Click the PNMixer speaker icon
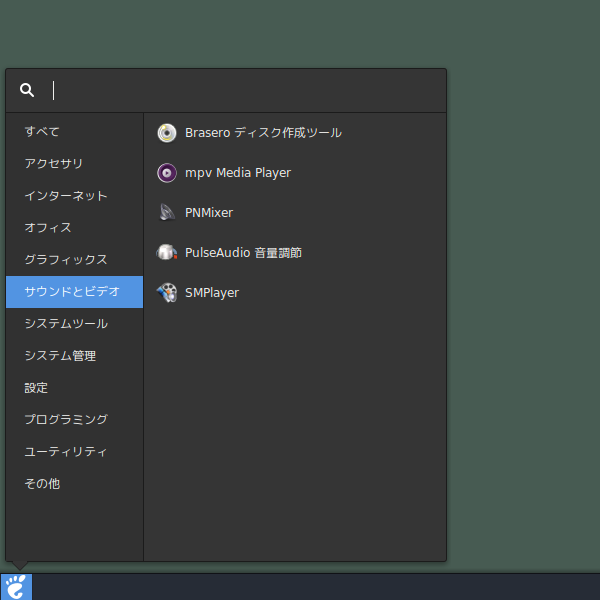The width and height of the screenshot is (600, 600). (x=167, y=213)
